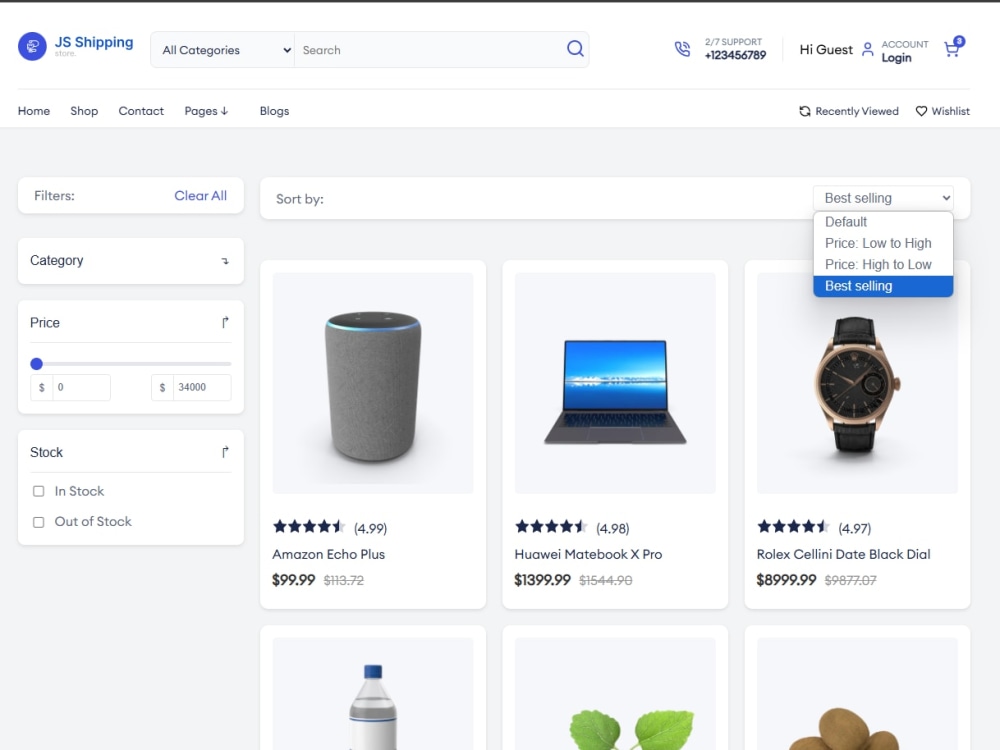
Task: Open the Shop menu item
Action: 84,111
